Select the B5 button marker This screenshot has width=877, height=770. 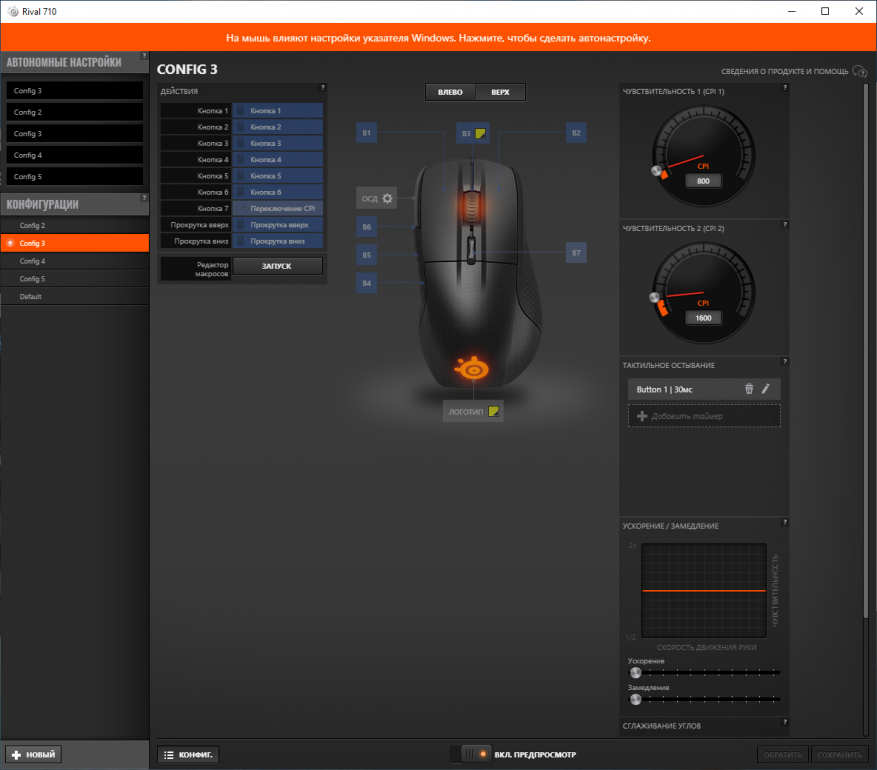(366, 255)
